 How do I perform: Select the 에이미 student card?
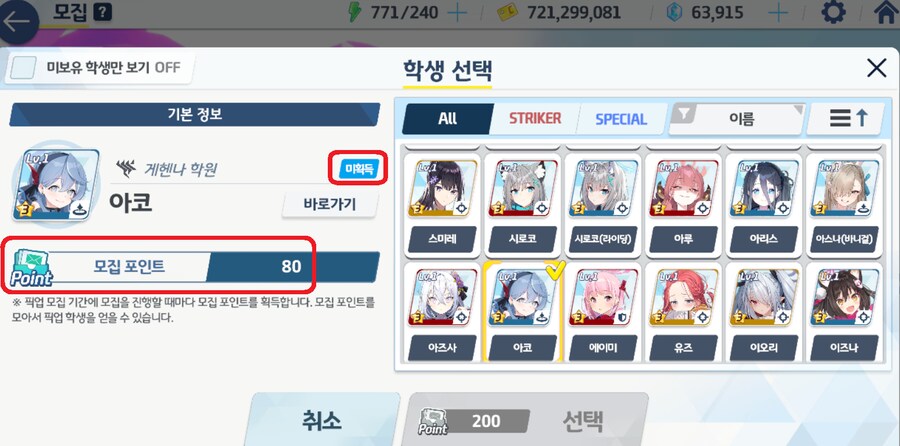pyautogui.click(x=603, y=311)
